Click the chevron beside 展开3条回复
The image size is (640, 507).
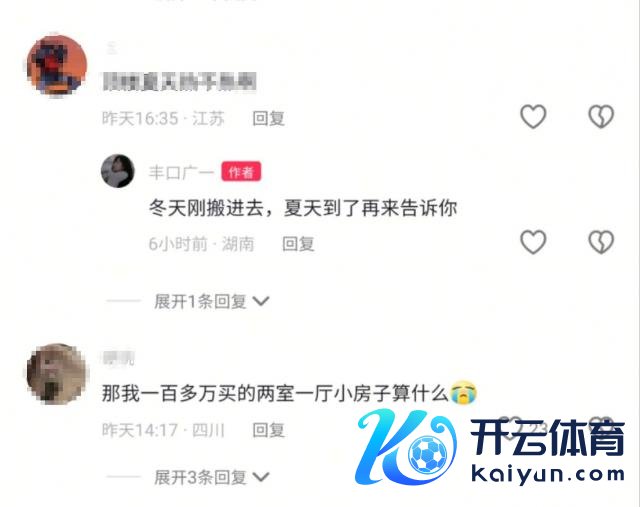(261, 477)
